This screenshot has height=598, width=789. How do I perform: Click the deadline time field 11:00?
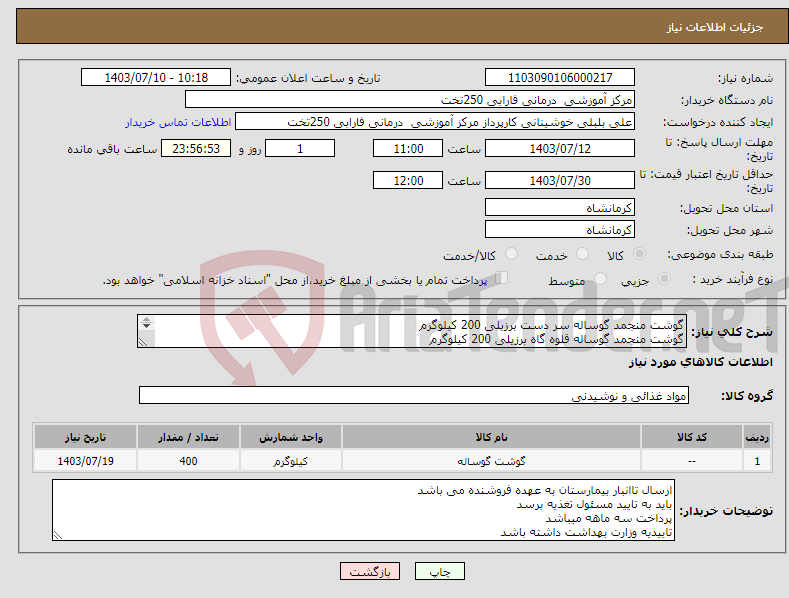click(x=408, y=148)
